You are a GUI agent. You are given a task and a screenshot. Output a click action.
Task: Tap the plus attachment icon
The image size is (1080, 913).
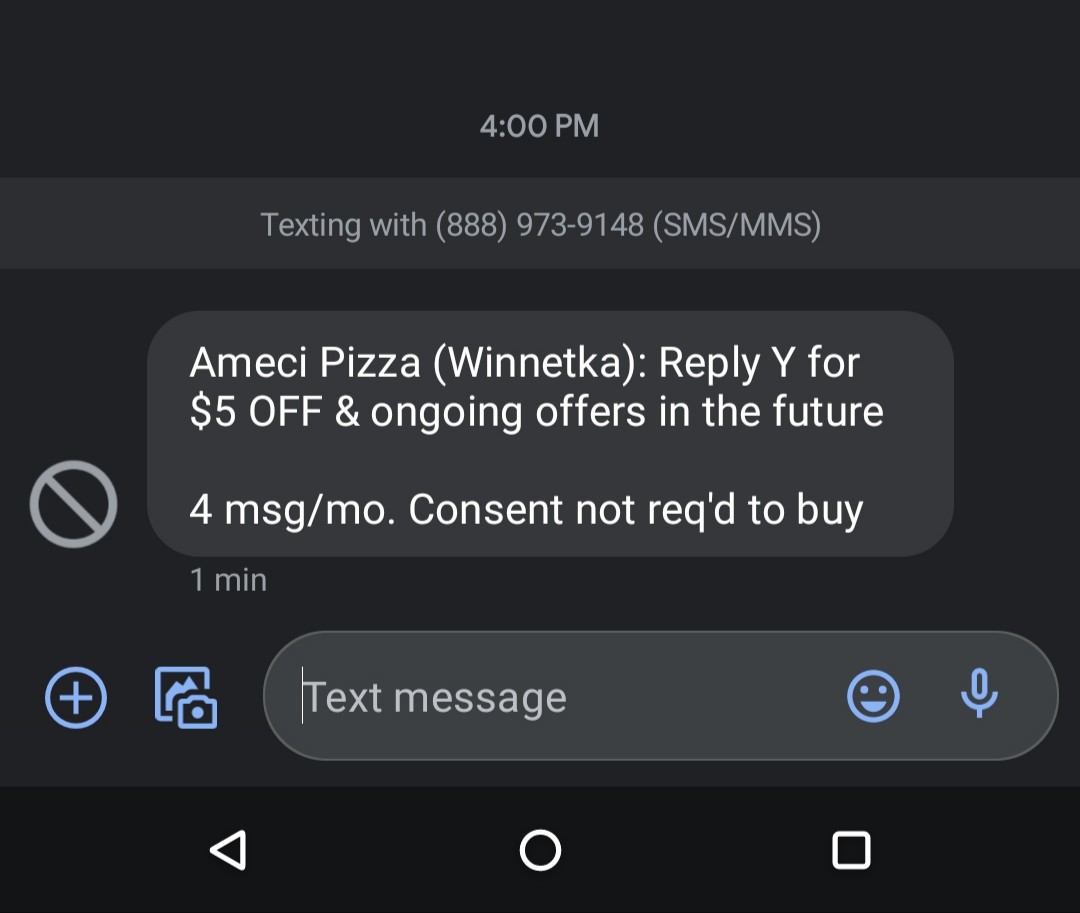(x=76, y=696)
